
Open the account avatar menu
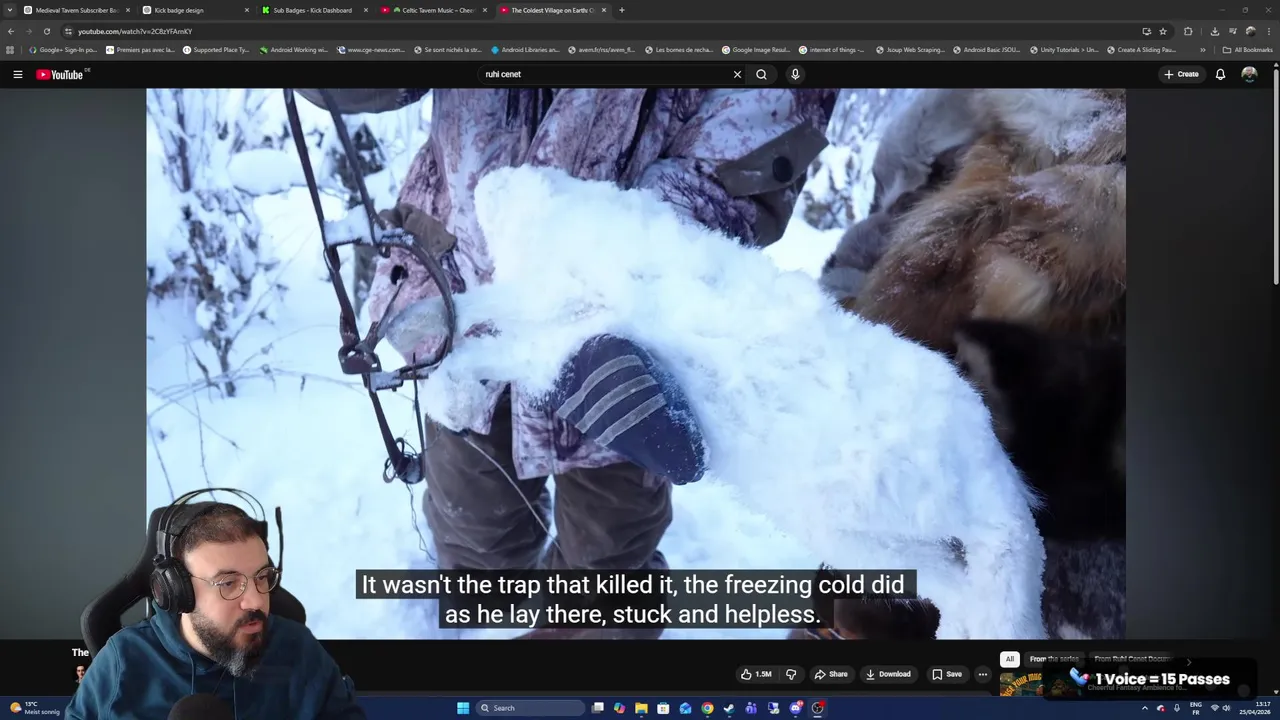(x=1249, y=74)
